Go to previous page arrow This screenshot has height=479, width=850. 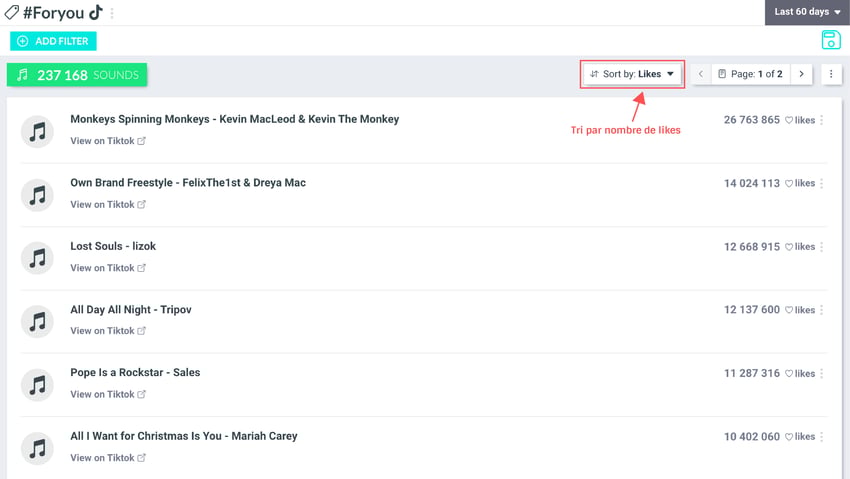[x=700, y=74]
